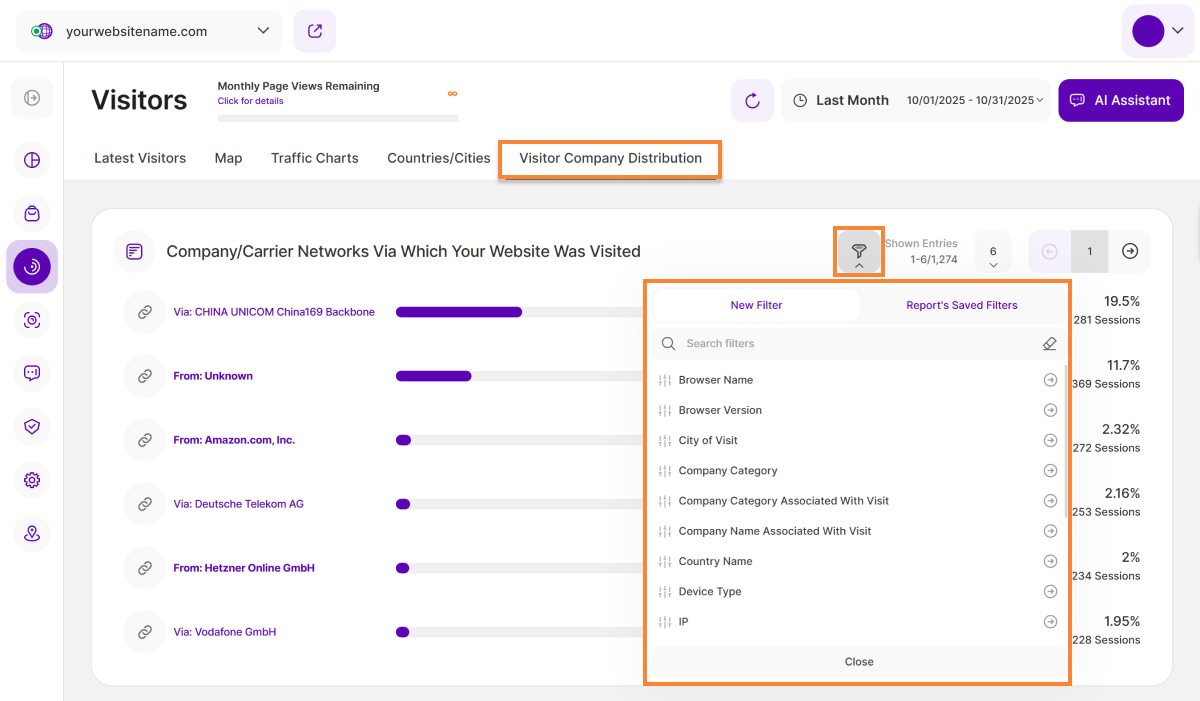
Task: Open the Traffic Charts tab
Action: point(314,158)
